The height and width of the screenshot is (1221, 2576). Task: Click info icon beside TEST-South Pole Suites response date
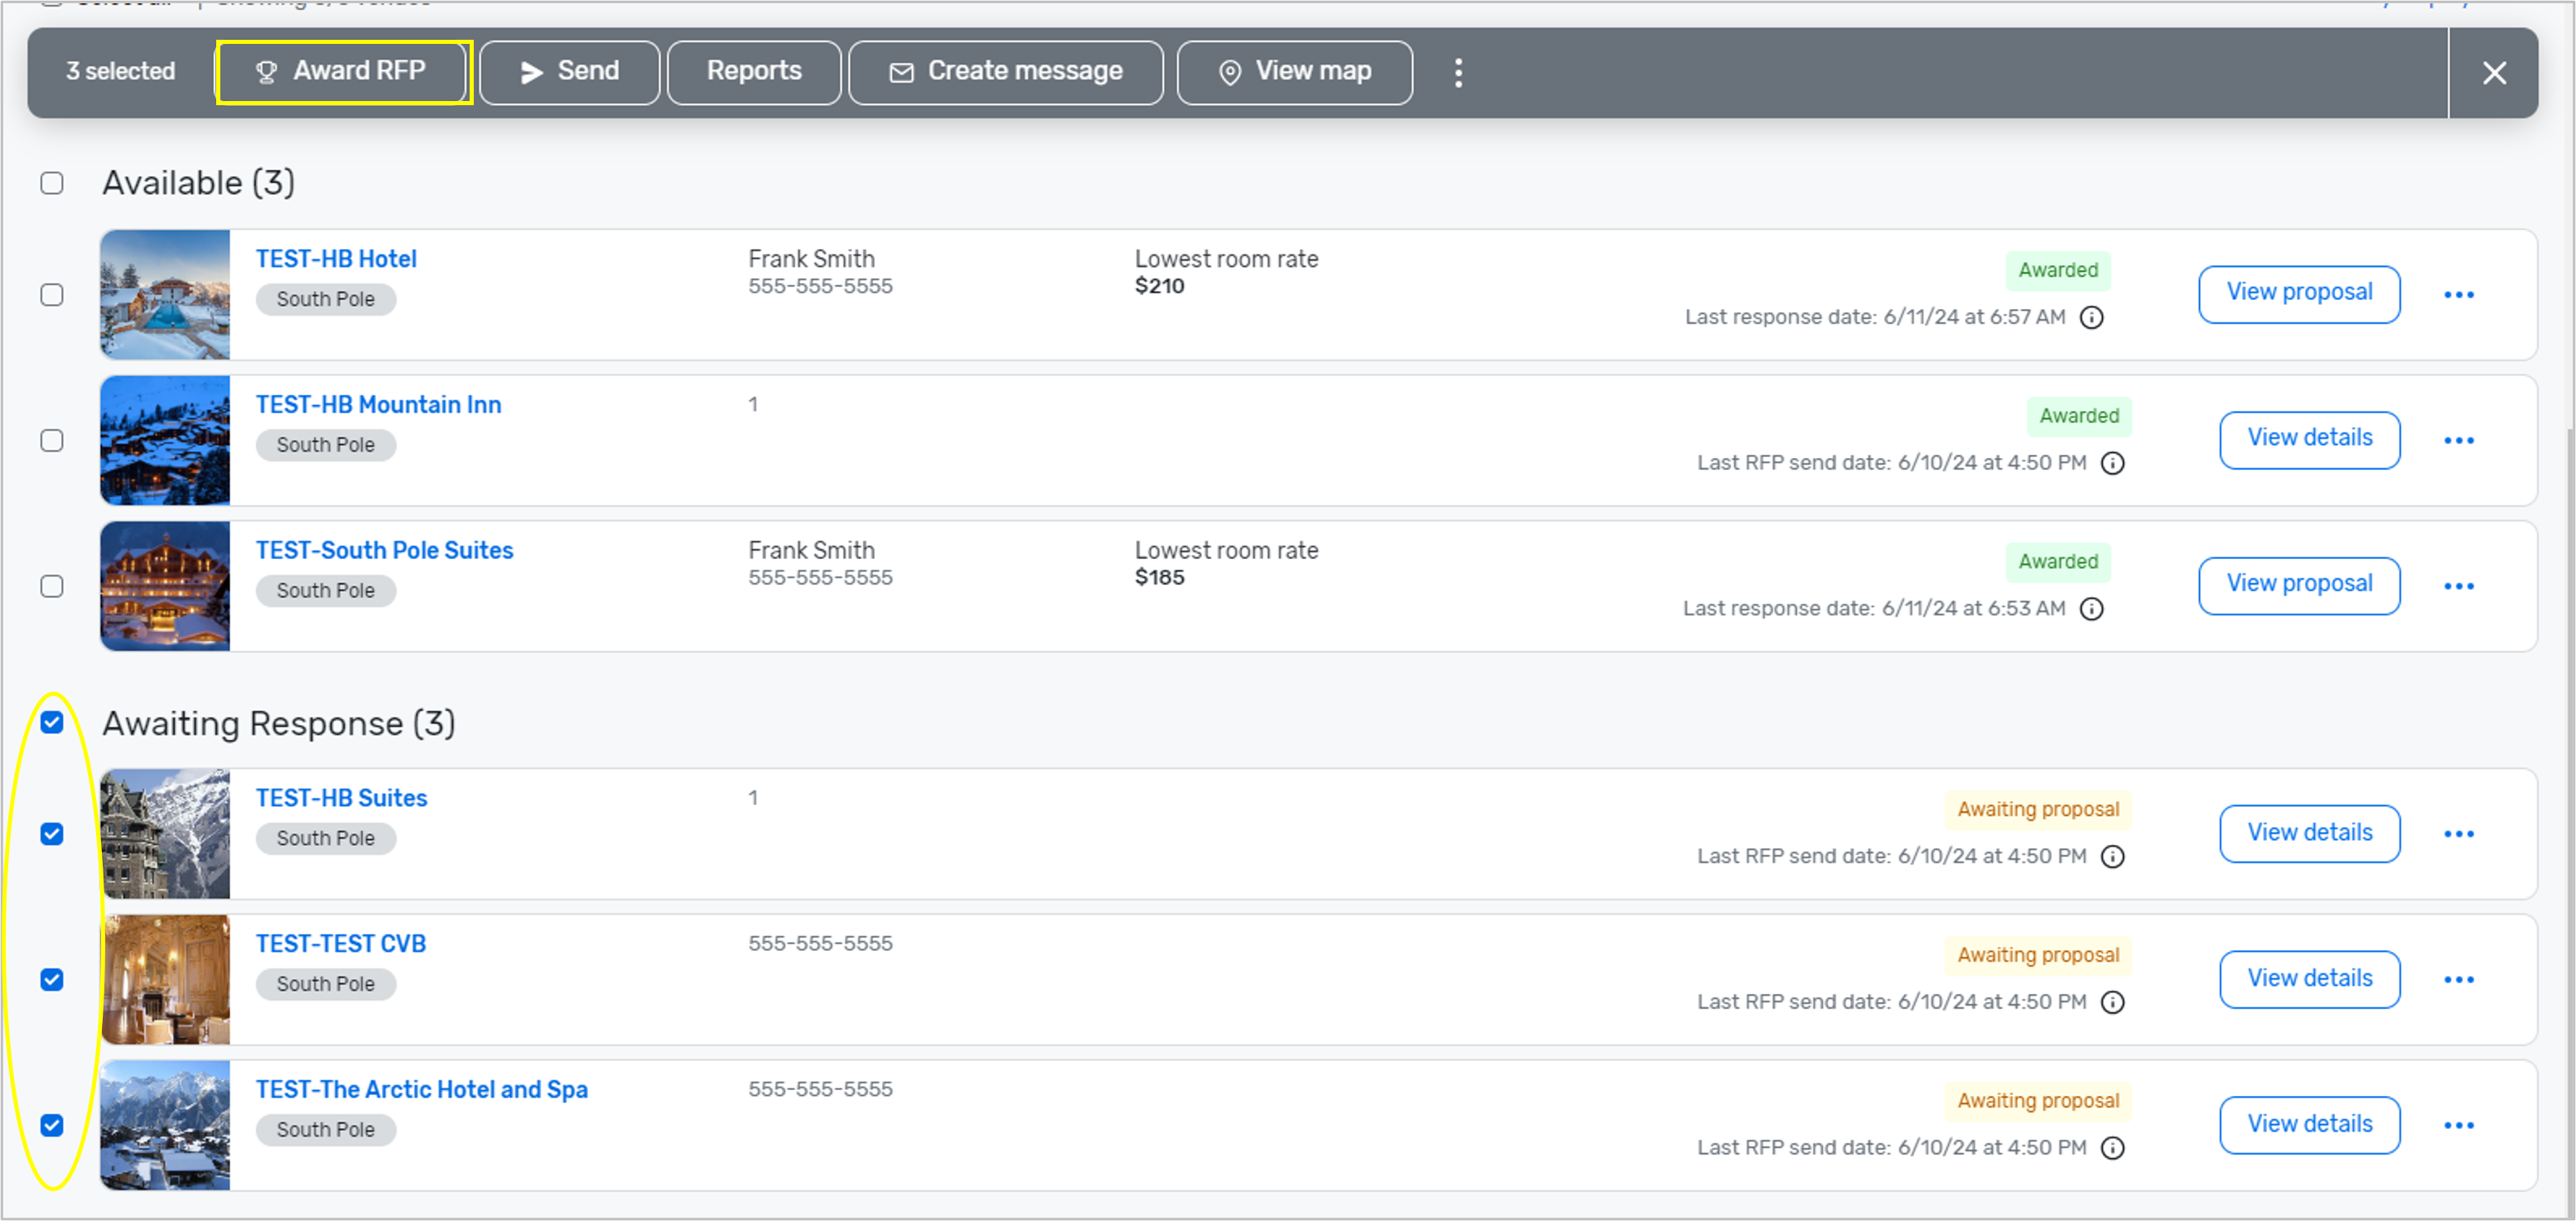click(2091, 609)
